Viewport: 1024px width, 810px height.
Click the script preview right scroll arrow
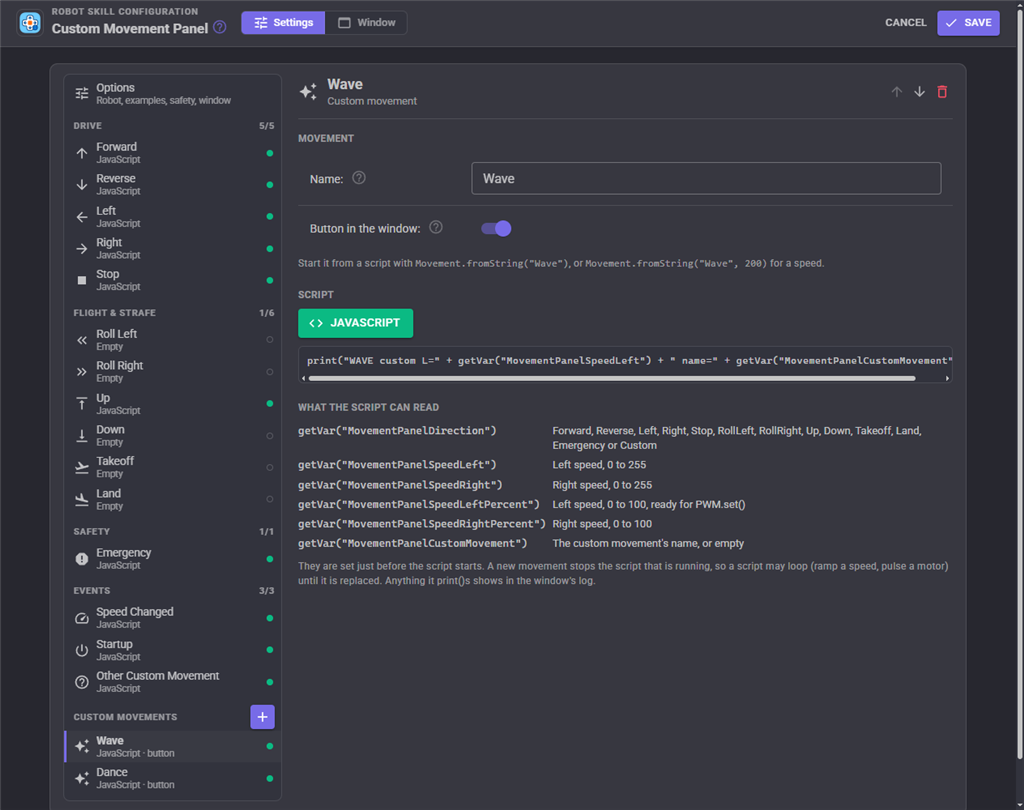[947, 378]
